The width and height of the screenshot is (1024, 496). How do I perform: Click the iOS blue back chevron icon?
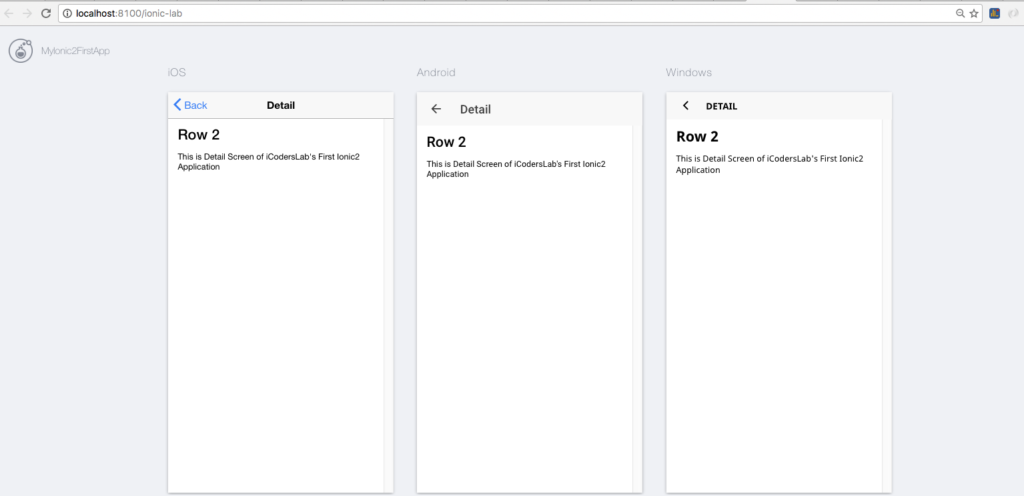pos(178,105)
